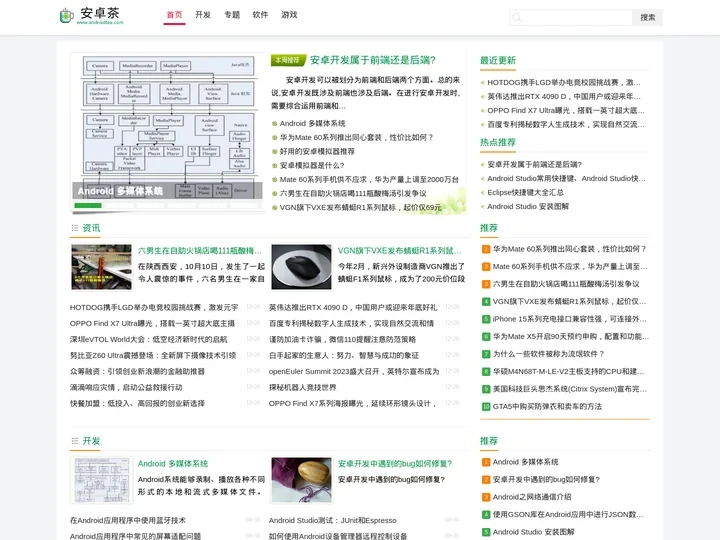This screenshot has width=720, height=540.
Task: Click rank 1 badge beside 华为Mate 60系列推出同心套装
Action: (486, 249)
